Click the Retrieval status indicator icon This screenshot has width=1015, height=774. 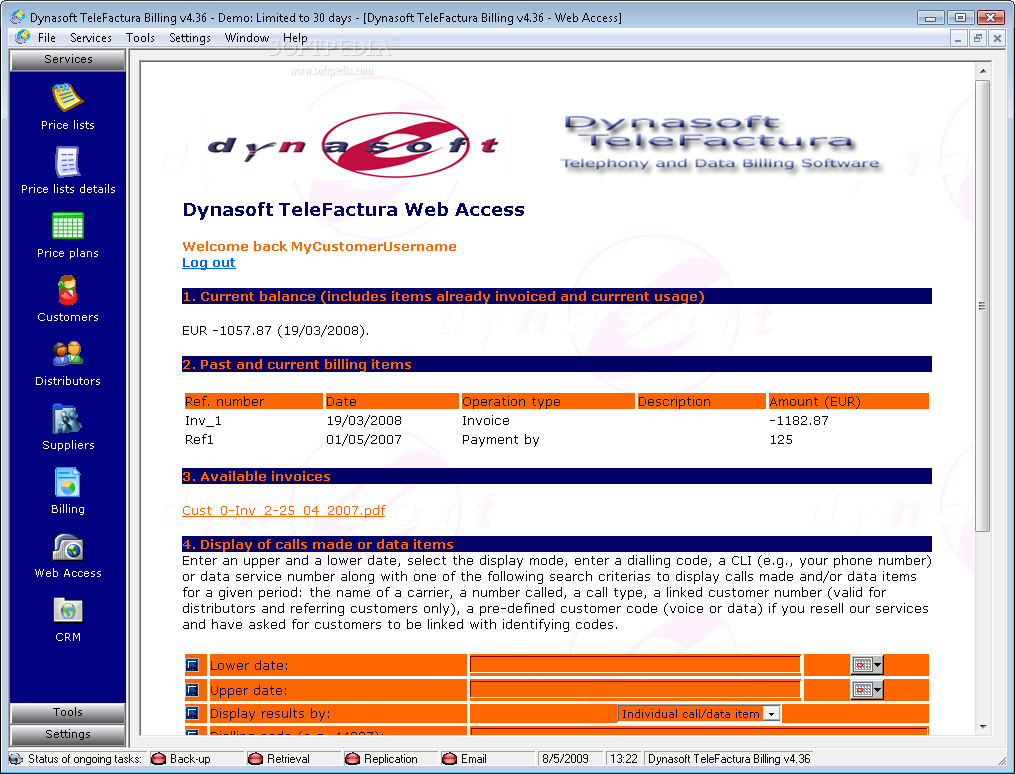tap(256, 758)
